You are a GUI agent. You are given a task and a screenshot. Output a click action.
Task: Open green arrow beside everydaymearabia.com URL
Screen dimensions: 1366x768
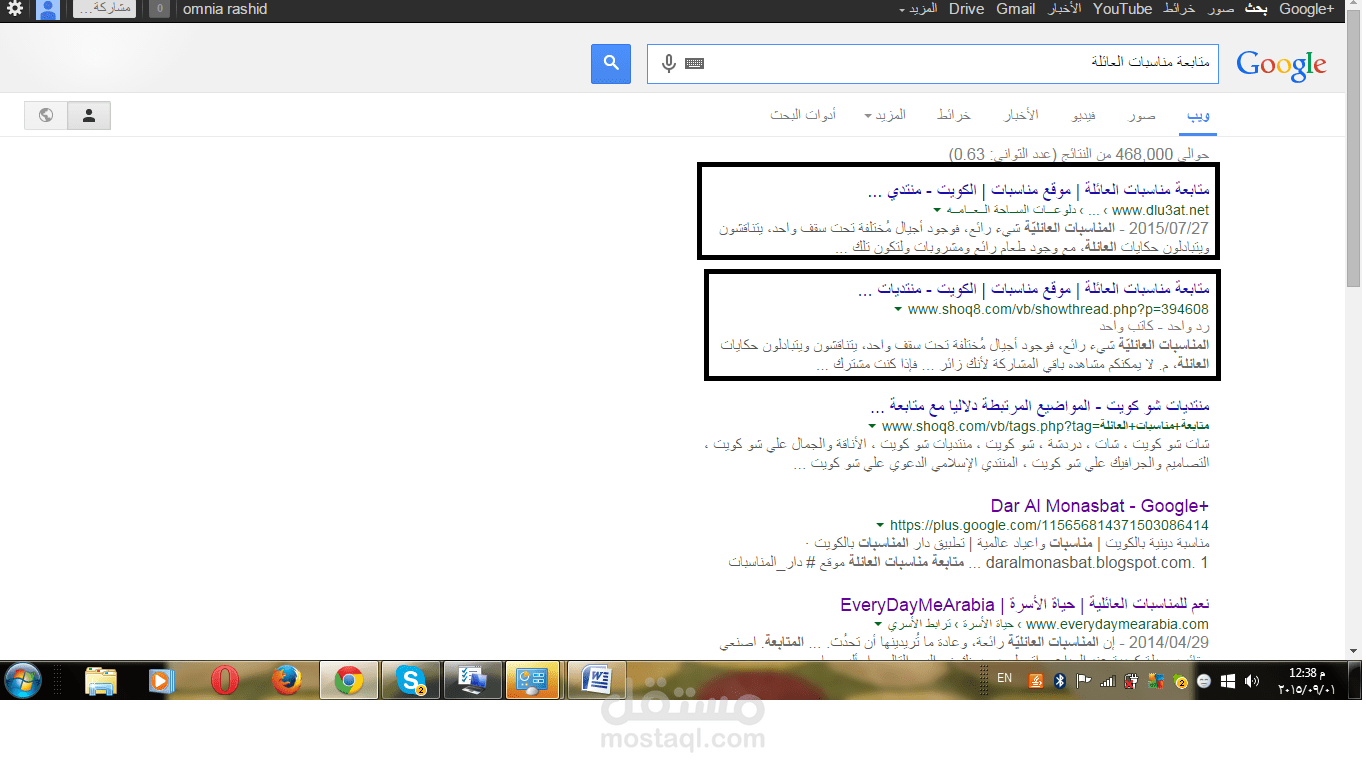coord(876,623)
